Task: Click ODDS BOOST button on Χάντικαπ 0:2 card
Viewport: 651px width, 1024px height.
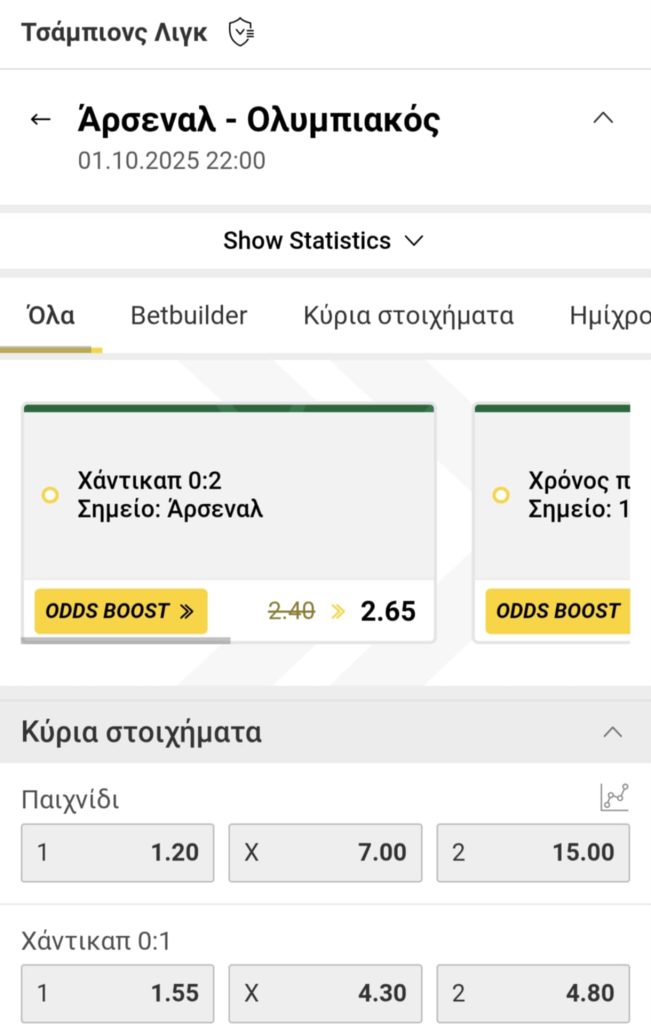Action: click(x=120, y=611)
